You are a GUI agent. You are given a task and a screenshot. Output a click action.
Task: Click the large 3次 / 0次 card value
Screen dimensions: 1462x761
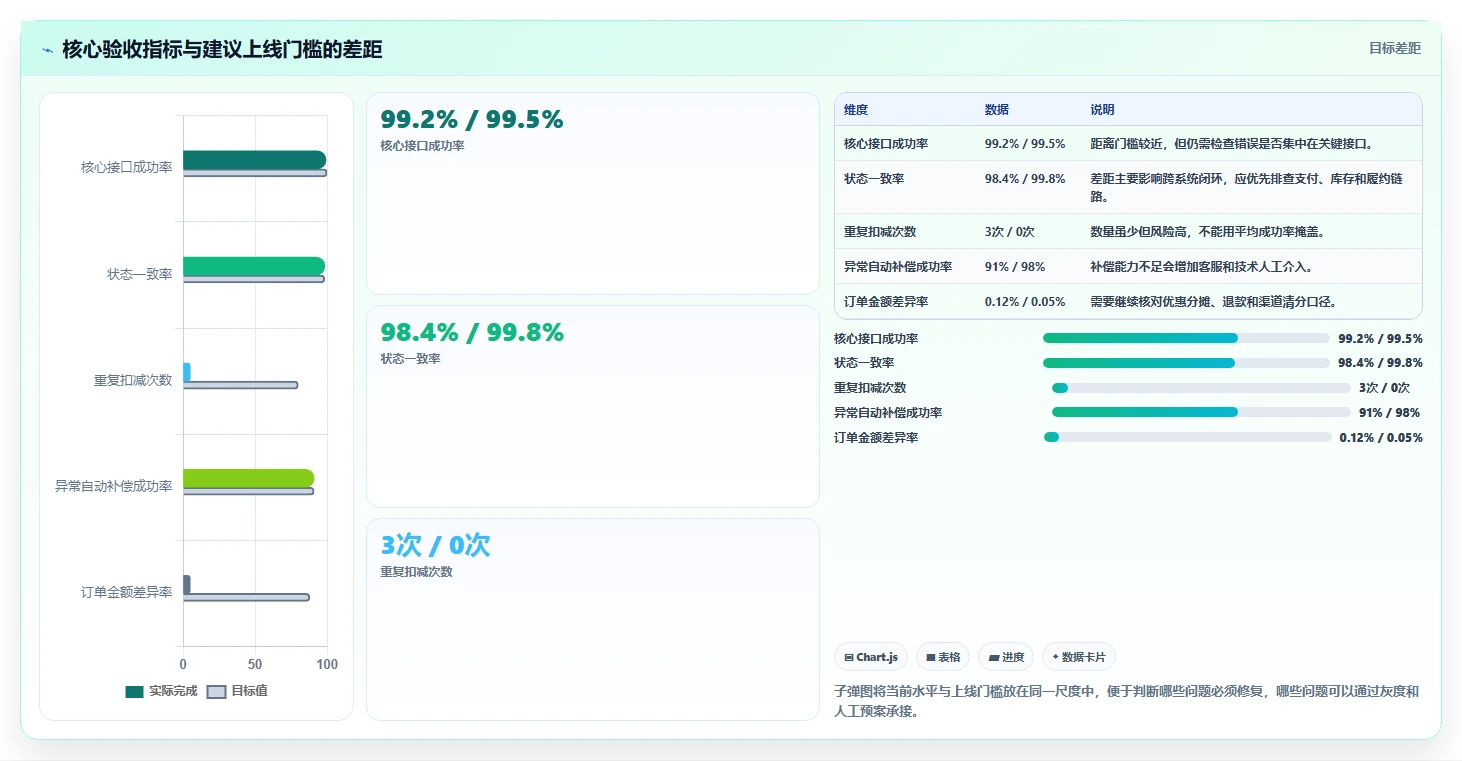click(x=435, y=545)
